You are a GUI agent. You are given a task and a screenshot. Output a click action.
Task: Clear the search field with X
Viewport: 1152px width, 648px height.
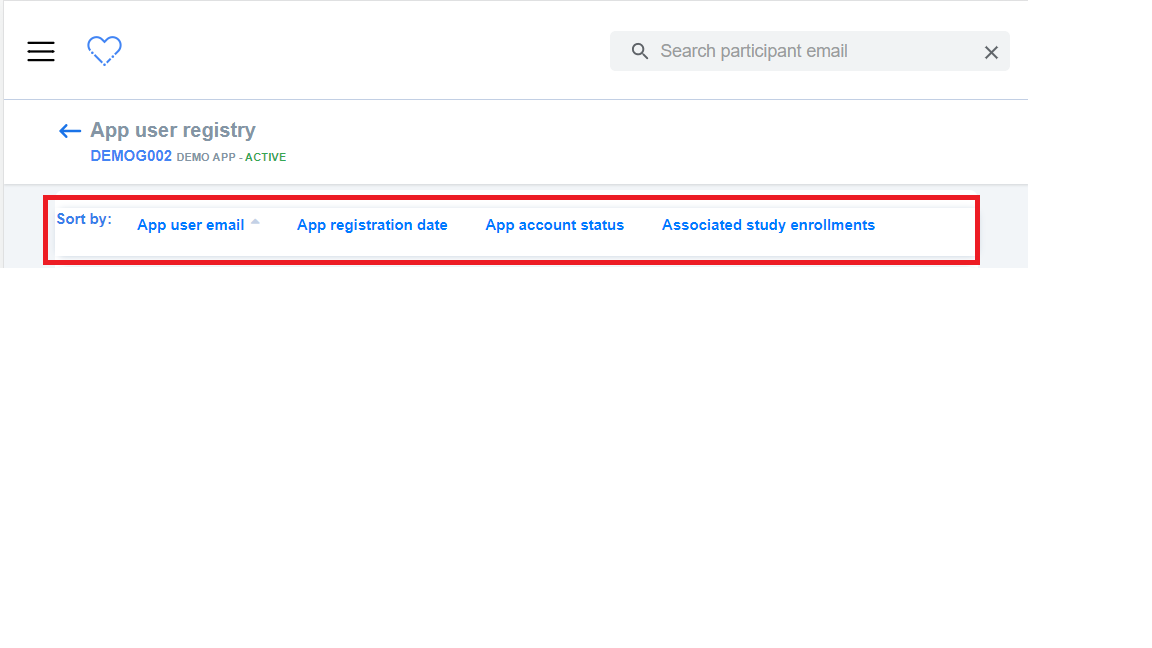[x=991, y=52]
